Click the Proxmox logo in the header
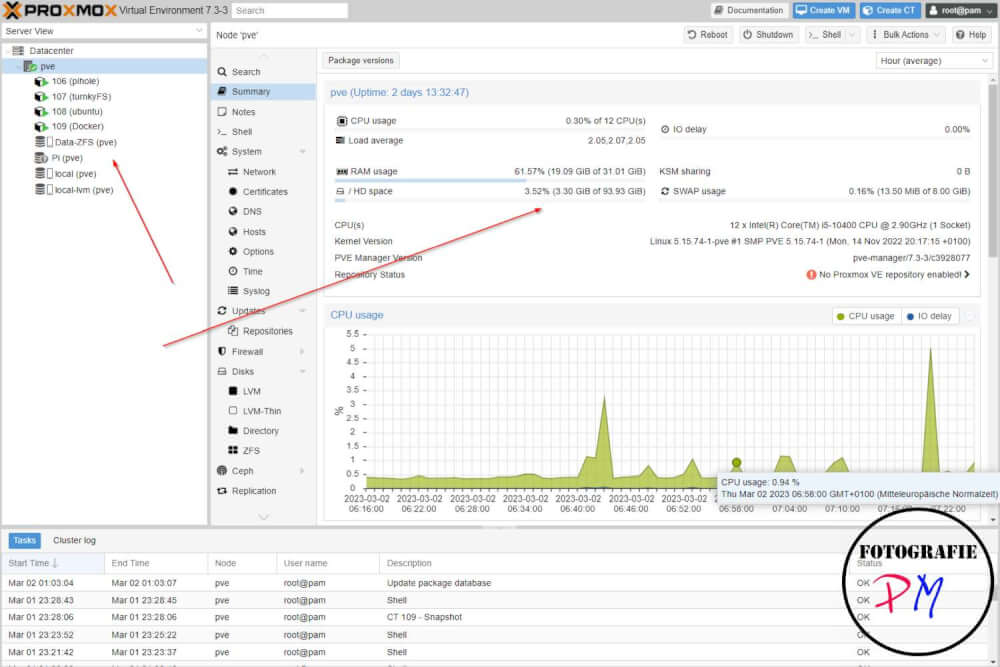This screenshot has width=1000, height=667. click(x=61, y=10)
